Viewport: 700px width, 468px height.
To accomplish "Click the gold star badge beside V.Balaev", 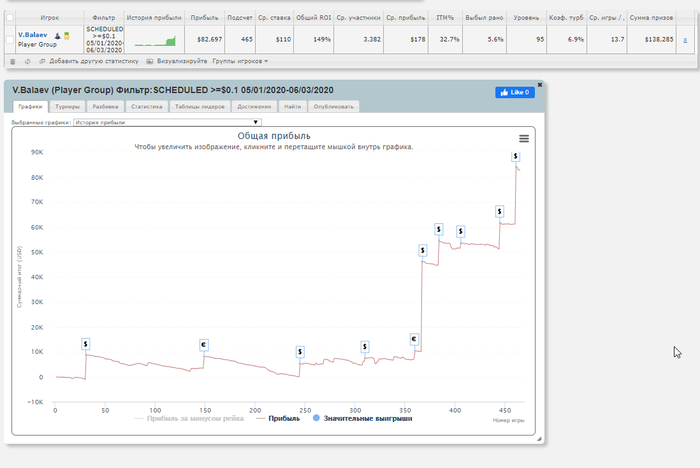I will [x=67, y=35].
